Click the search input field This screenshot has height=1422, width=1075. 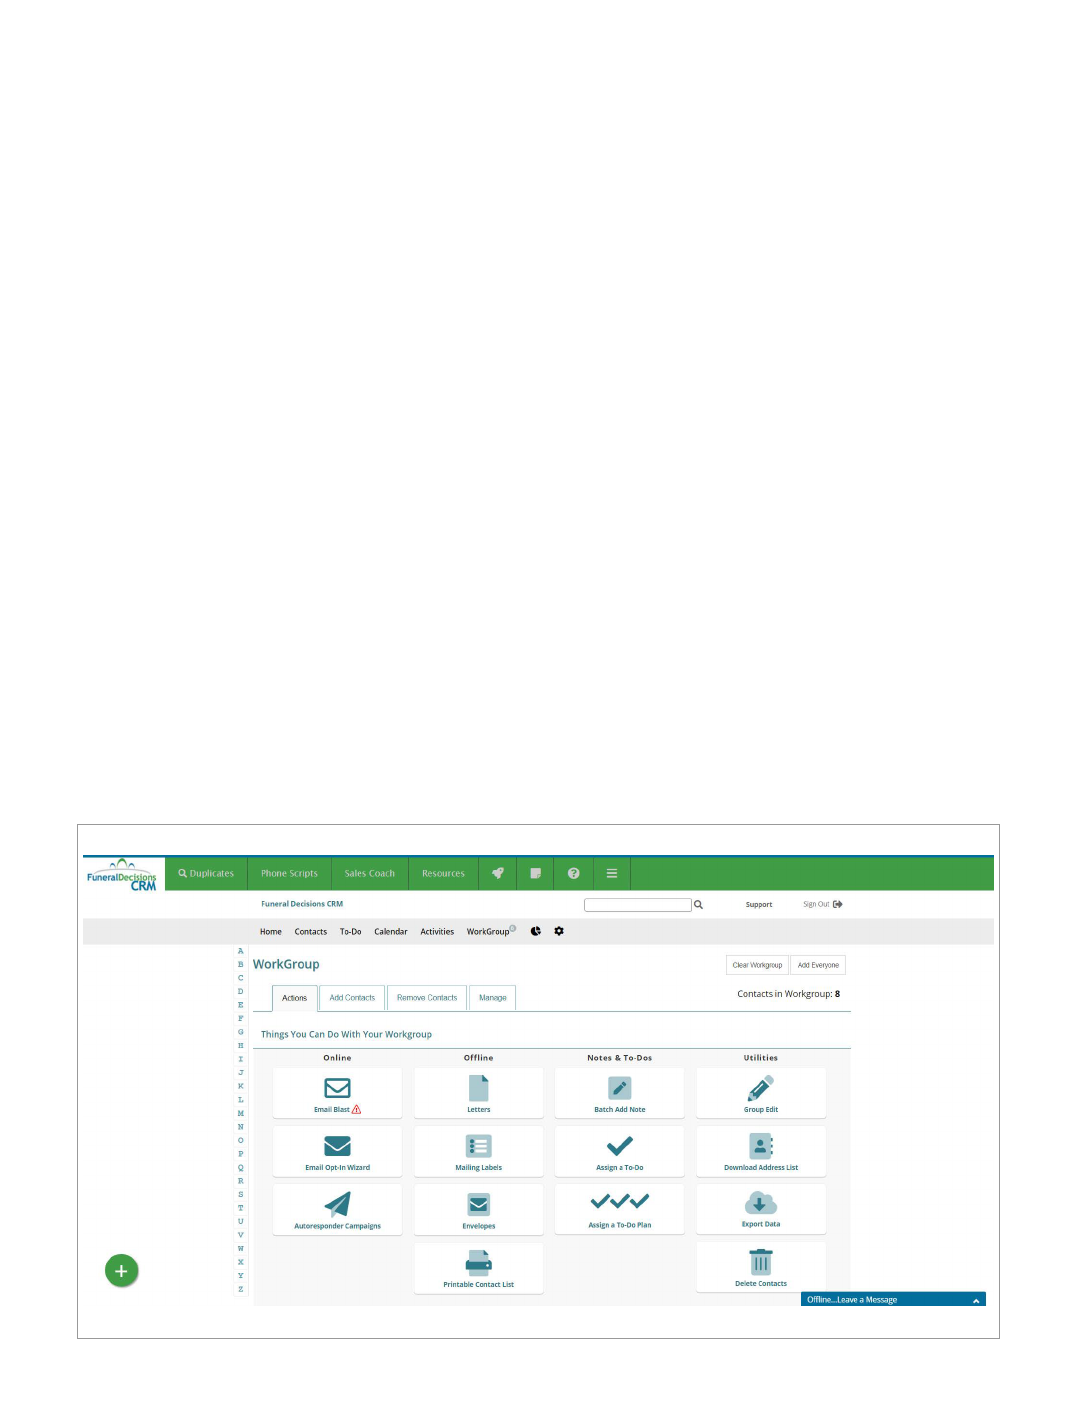[637, 905]
